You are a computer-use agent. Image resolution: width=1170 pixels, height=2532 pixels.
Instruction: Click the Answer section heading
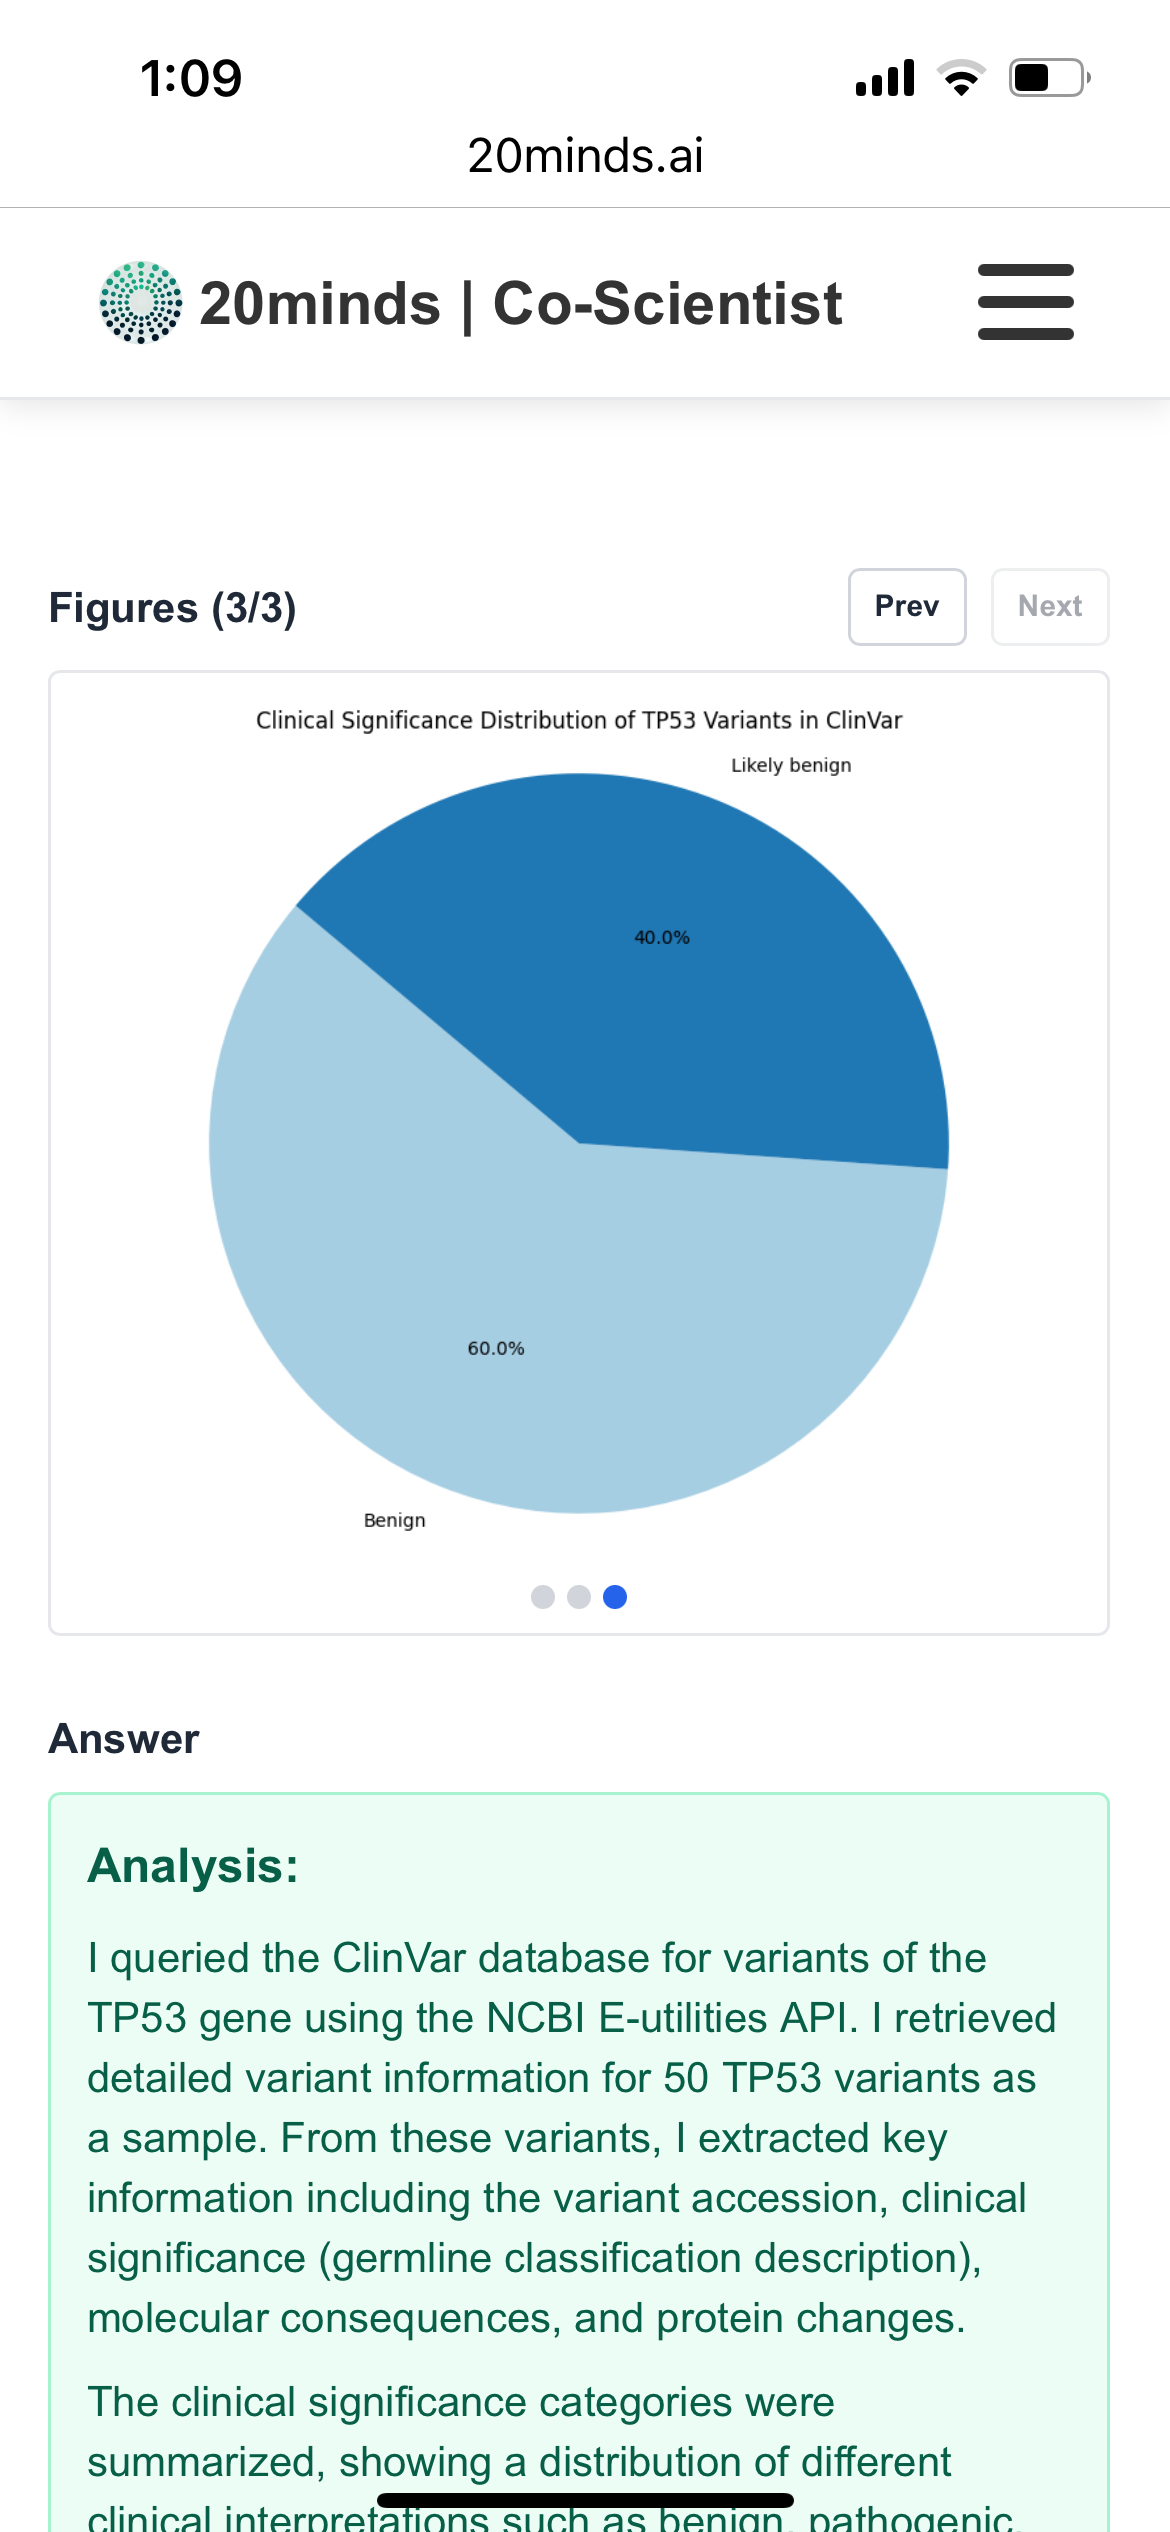point(124,1739)
